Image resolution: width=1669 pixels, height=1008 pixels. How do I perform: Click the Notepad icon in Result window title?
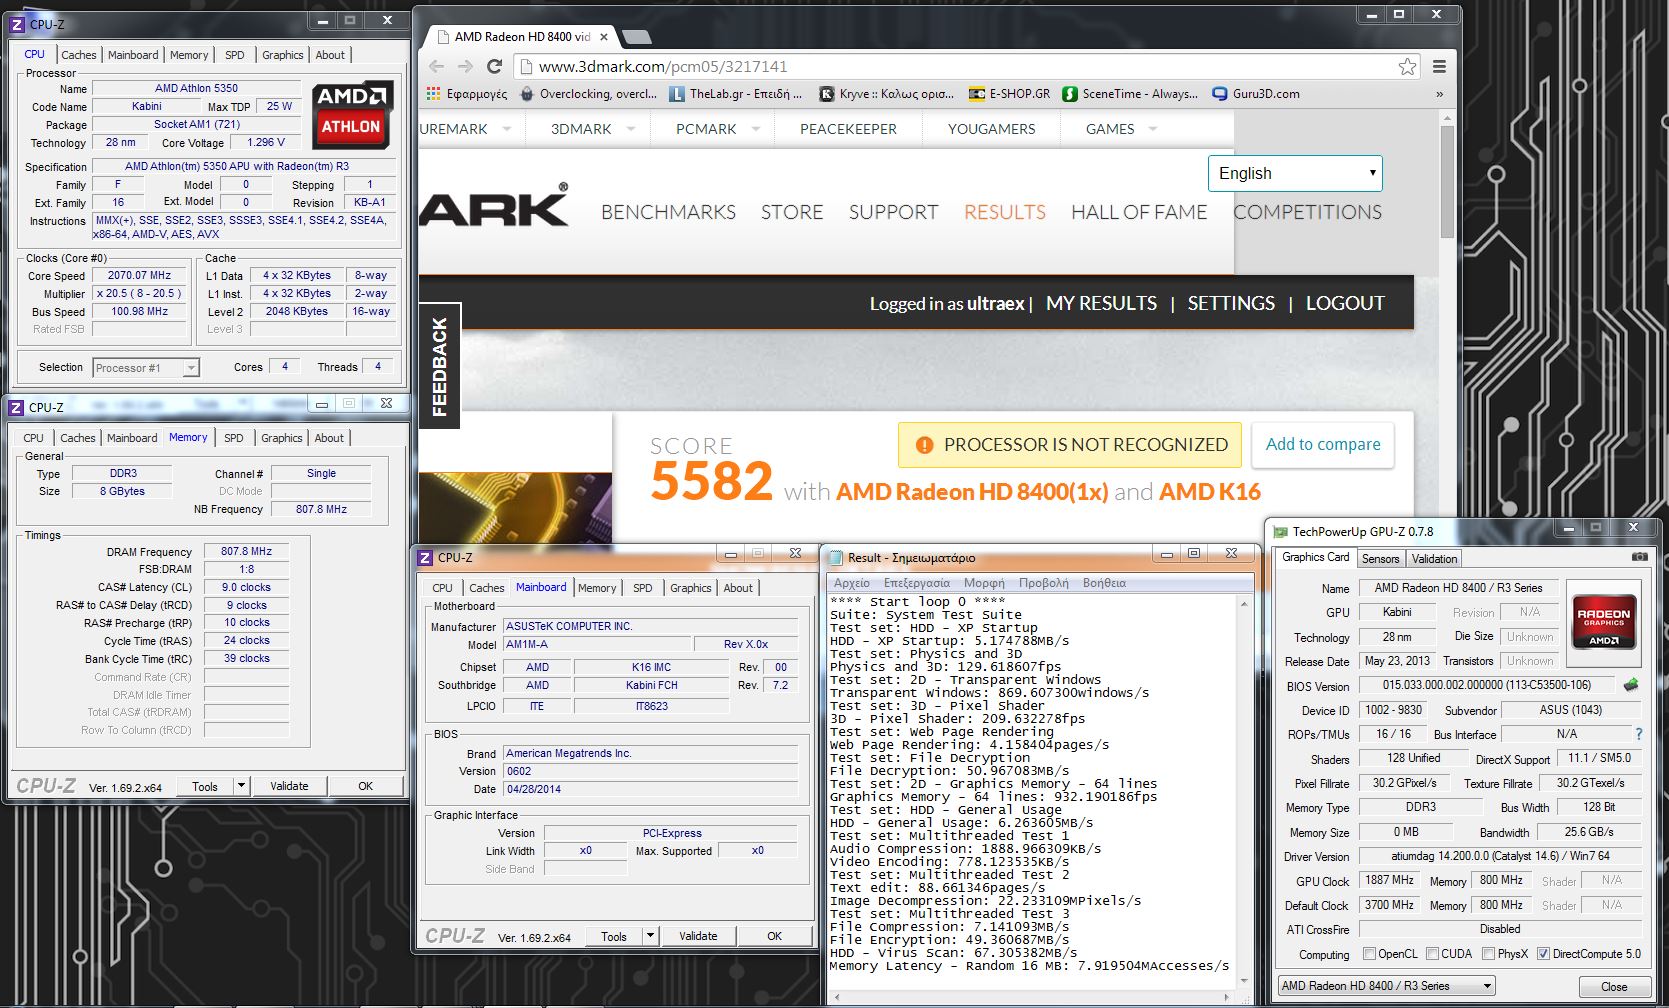point(836,558)
